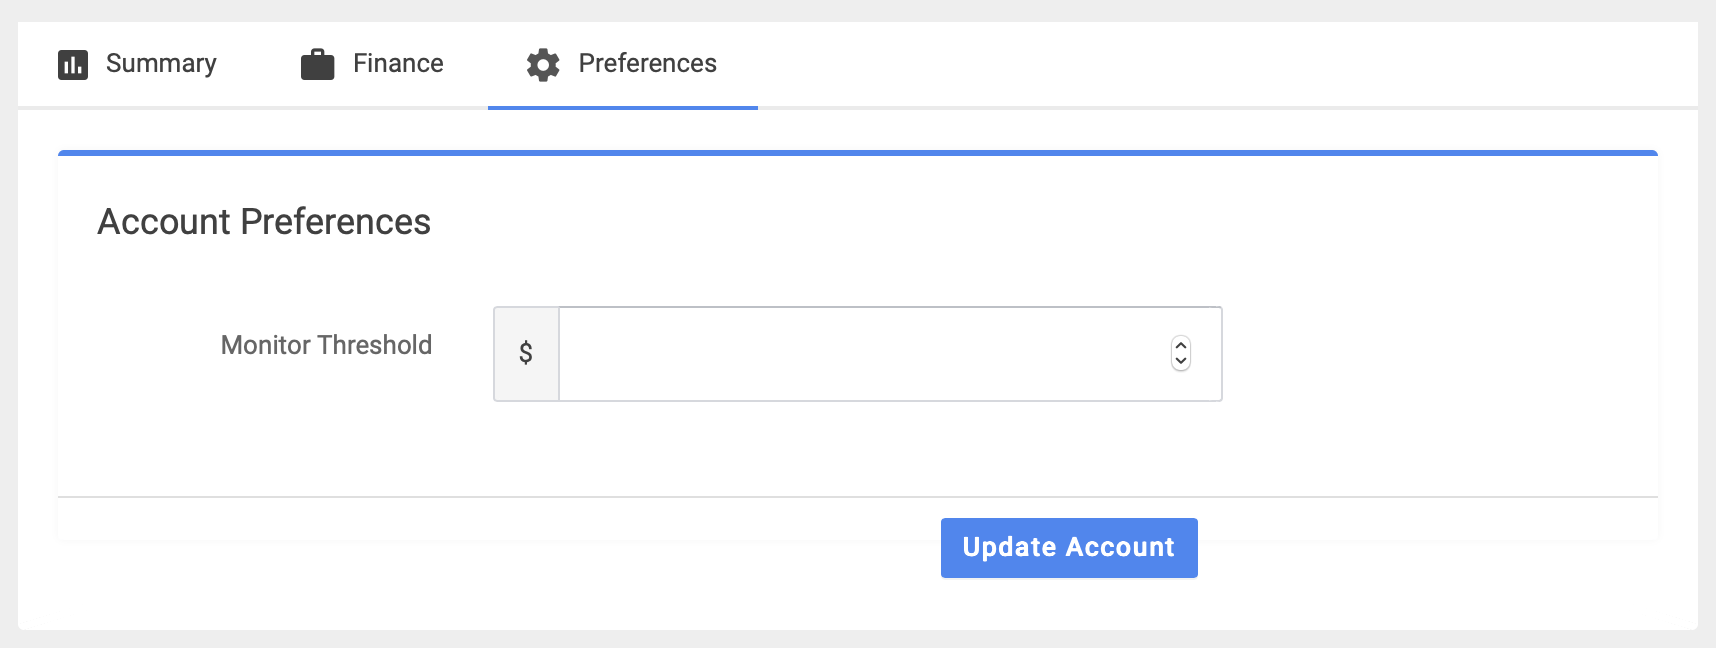Click the Summary bar chart icon

click(x=73, y=65)
